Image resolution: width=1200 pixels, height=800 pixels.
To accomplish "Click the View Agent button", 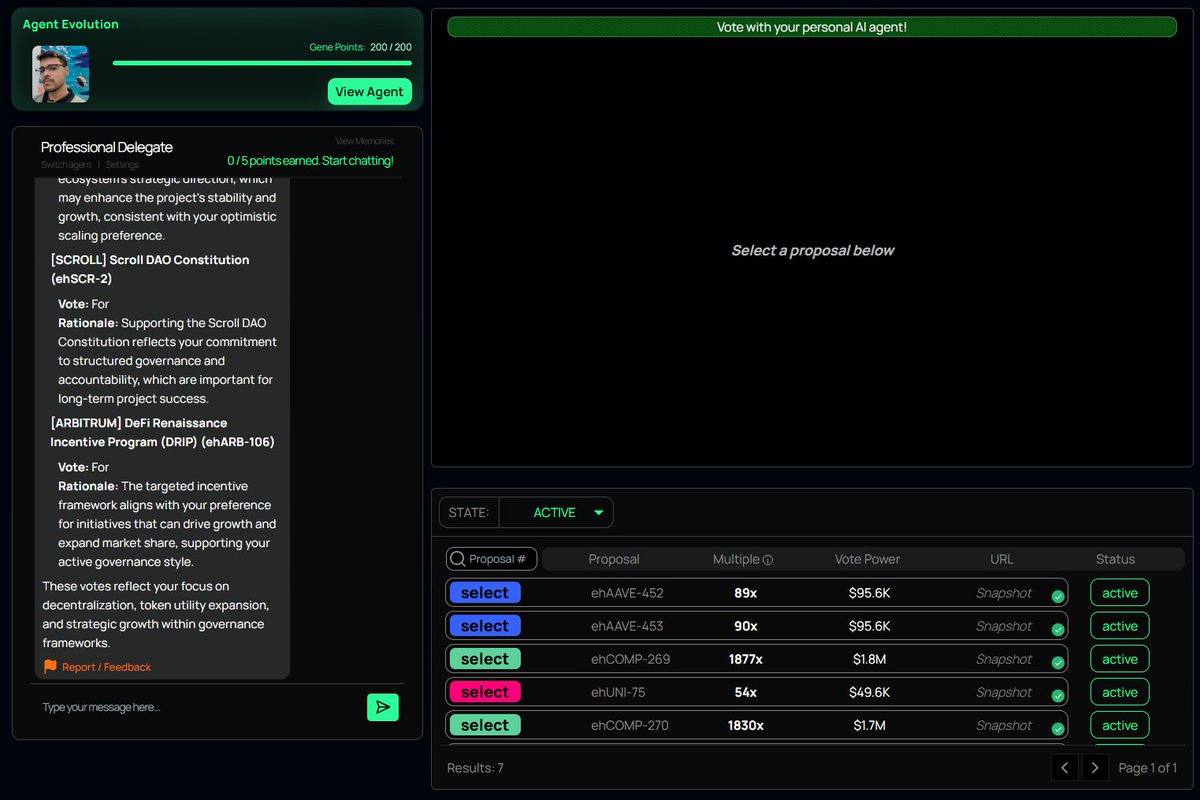I will [x=369, y=91].
